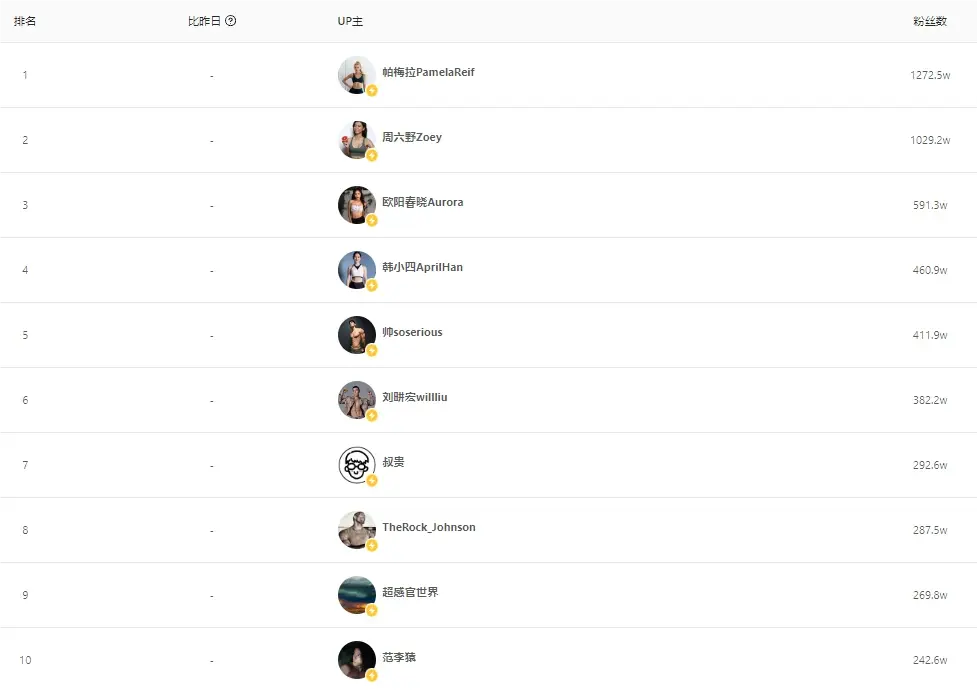Viewport: 977px width, 690px height.
Task: Open the cartoon avatar of 叔贵
Action: click(x=356, y=465)
